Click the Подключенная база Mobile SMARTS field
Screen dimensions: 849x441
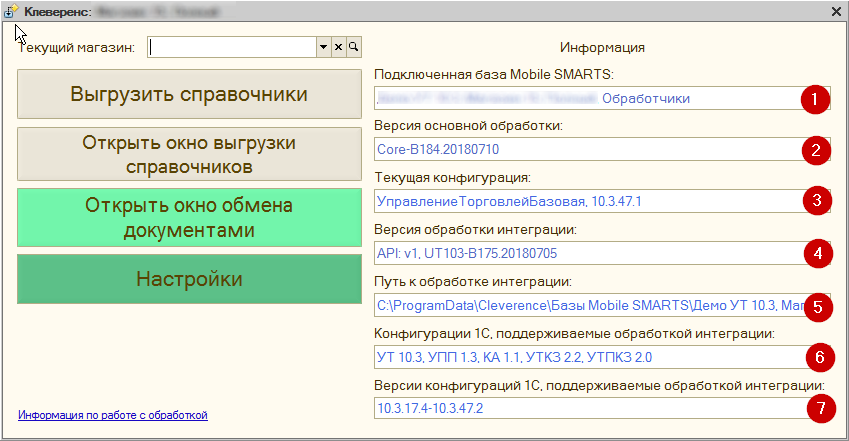click(602, 98)
